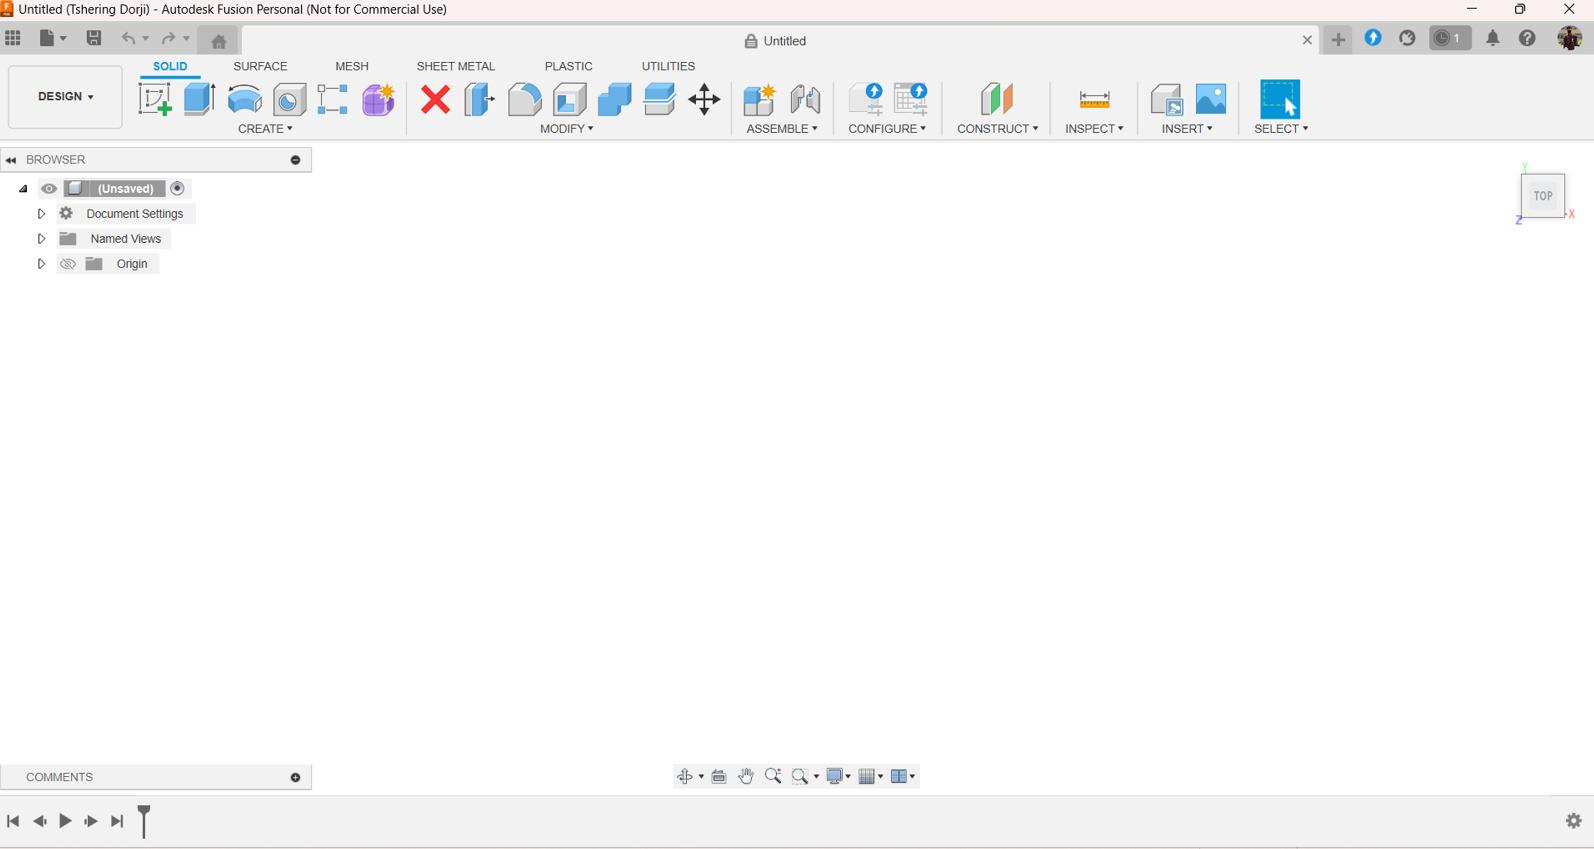Click the Insert Derive icon

[1167, 99]
